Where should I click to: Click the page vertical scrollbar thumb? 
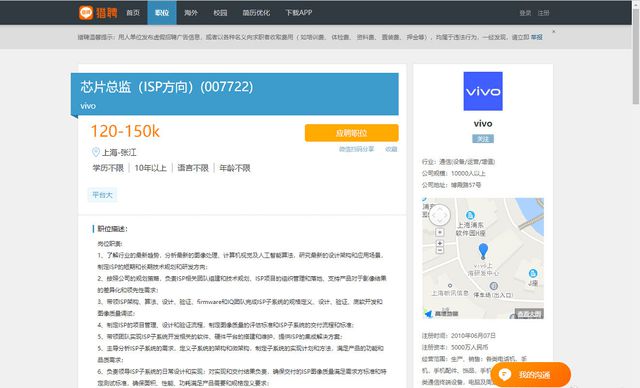636,55
